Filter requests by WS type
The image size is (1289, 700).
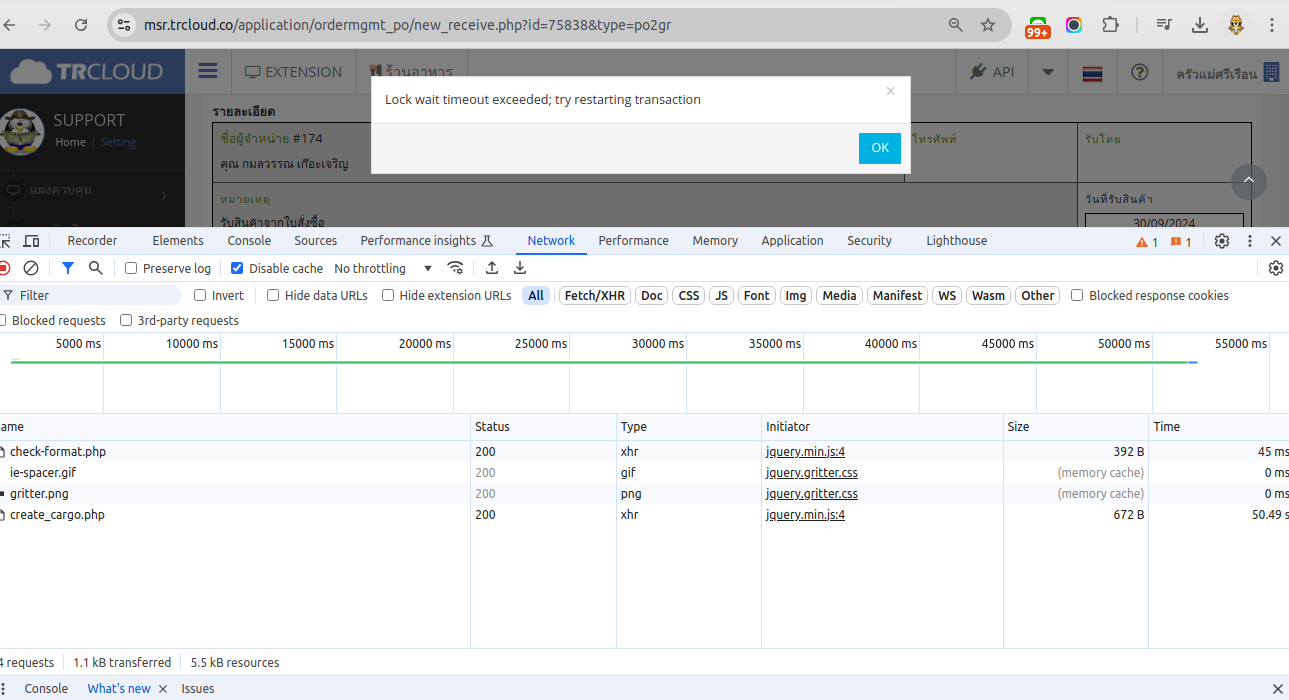946,295
